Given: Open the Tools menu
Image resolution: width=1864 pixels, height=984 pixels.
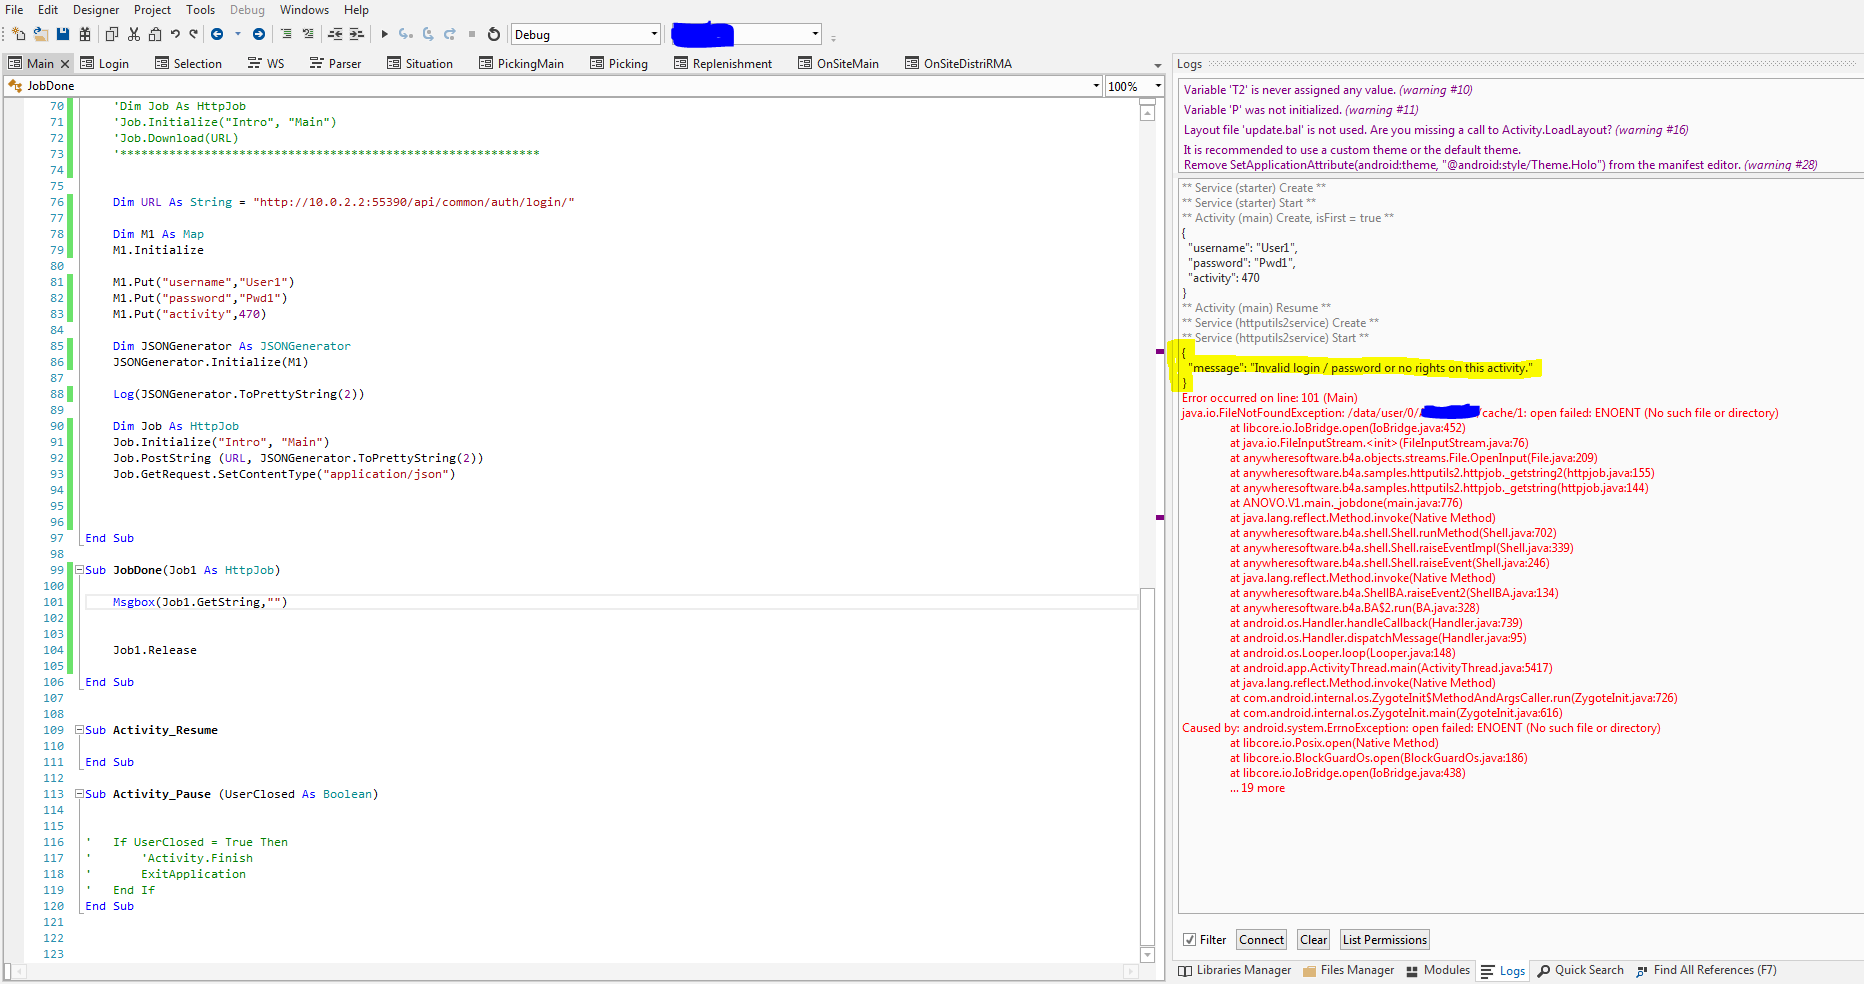Looking at the screenshot, I should [x=200, y=9].
